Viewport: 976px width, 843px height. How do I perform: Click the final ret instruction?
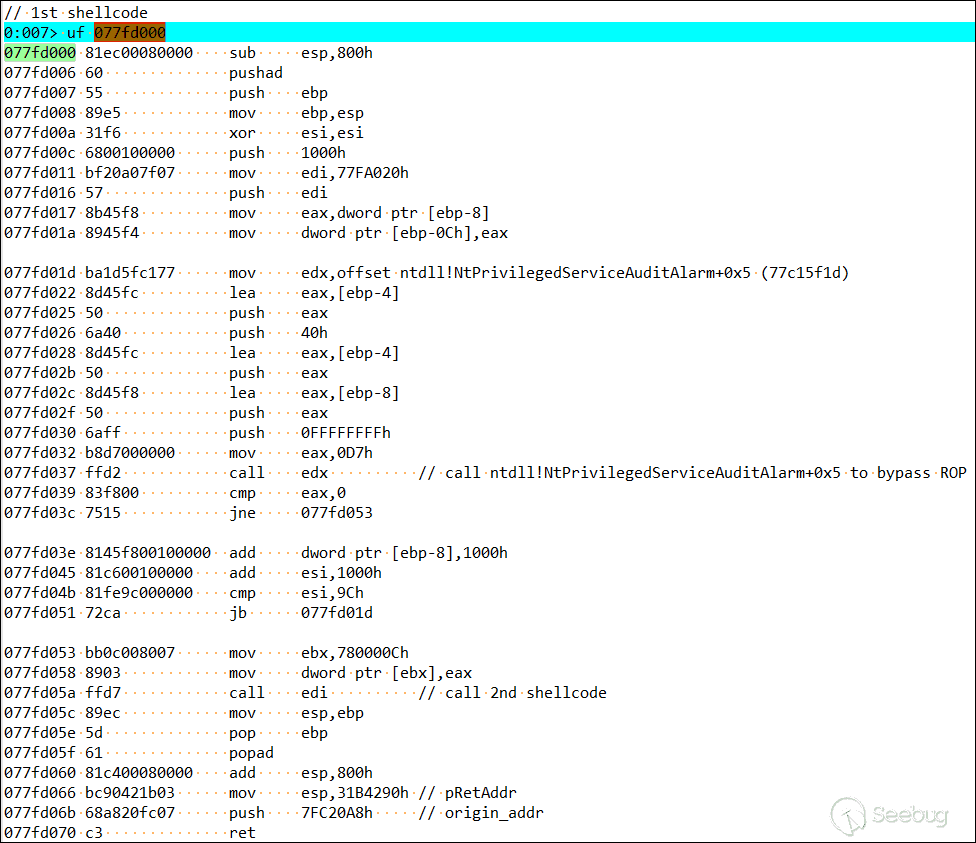pos(242,832)
